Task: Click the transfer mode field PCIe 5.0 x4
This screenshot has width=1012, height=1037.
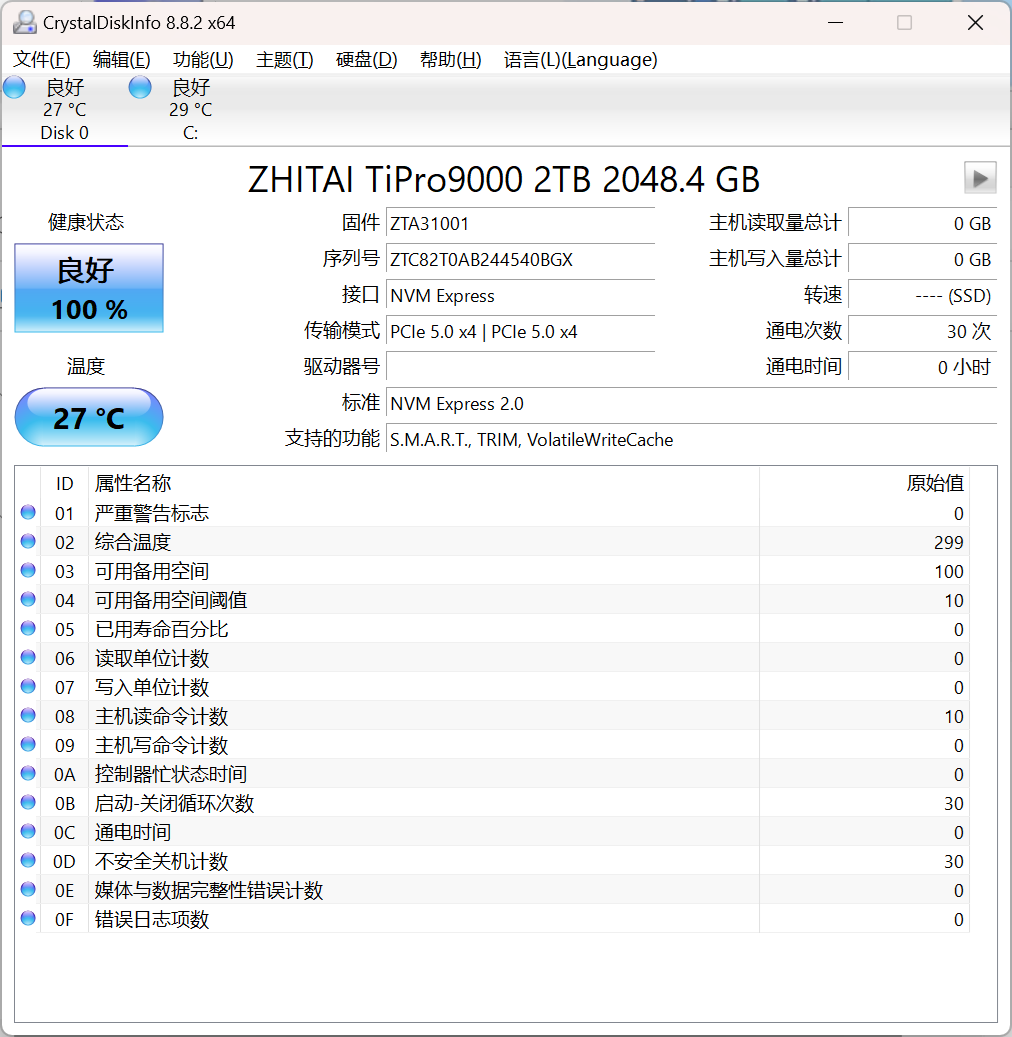Action: click(x=521, y=331)
